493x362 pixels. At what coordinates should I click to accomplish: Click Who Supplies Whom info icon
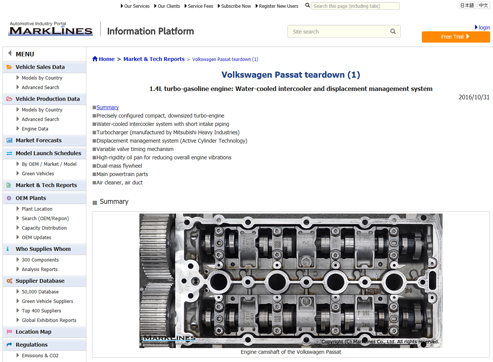[8, 249]
